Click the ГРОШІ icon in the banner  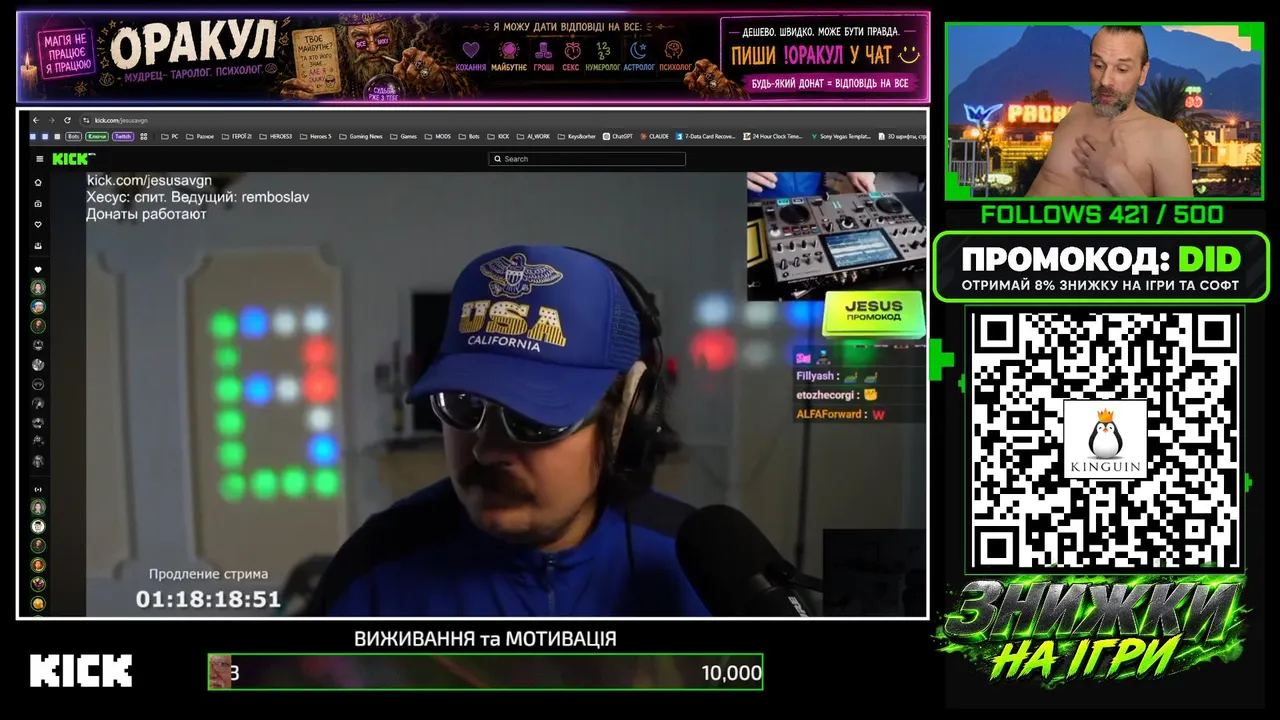[x=543, y=51]
